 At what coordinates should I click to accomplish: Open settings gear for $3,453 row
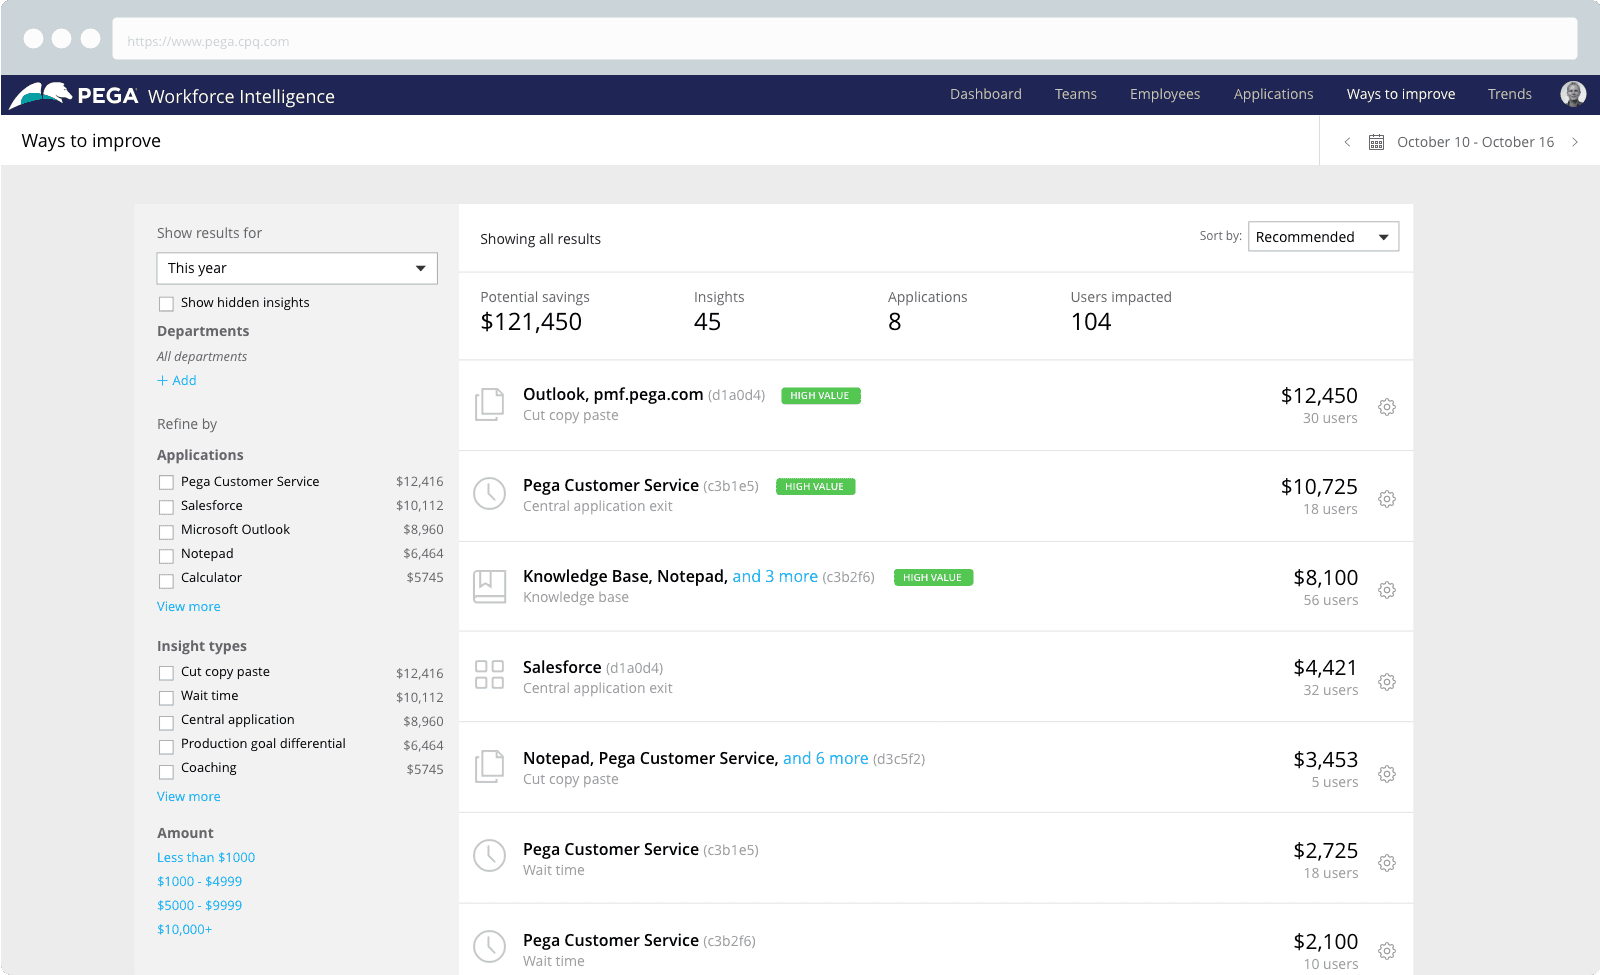1387,773
